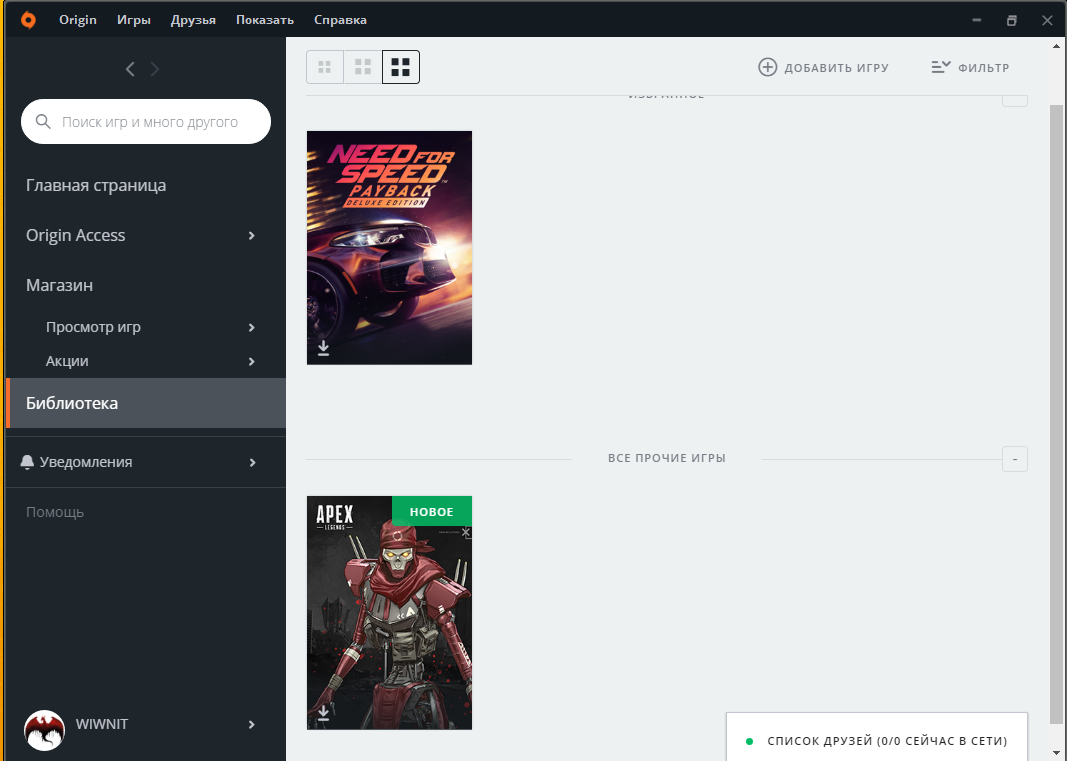Switch to medium tile view
This screenshot has width=1067, height=761.
[x=363, y=67]
